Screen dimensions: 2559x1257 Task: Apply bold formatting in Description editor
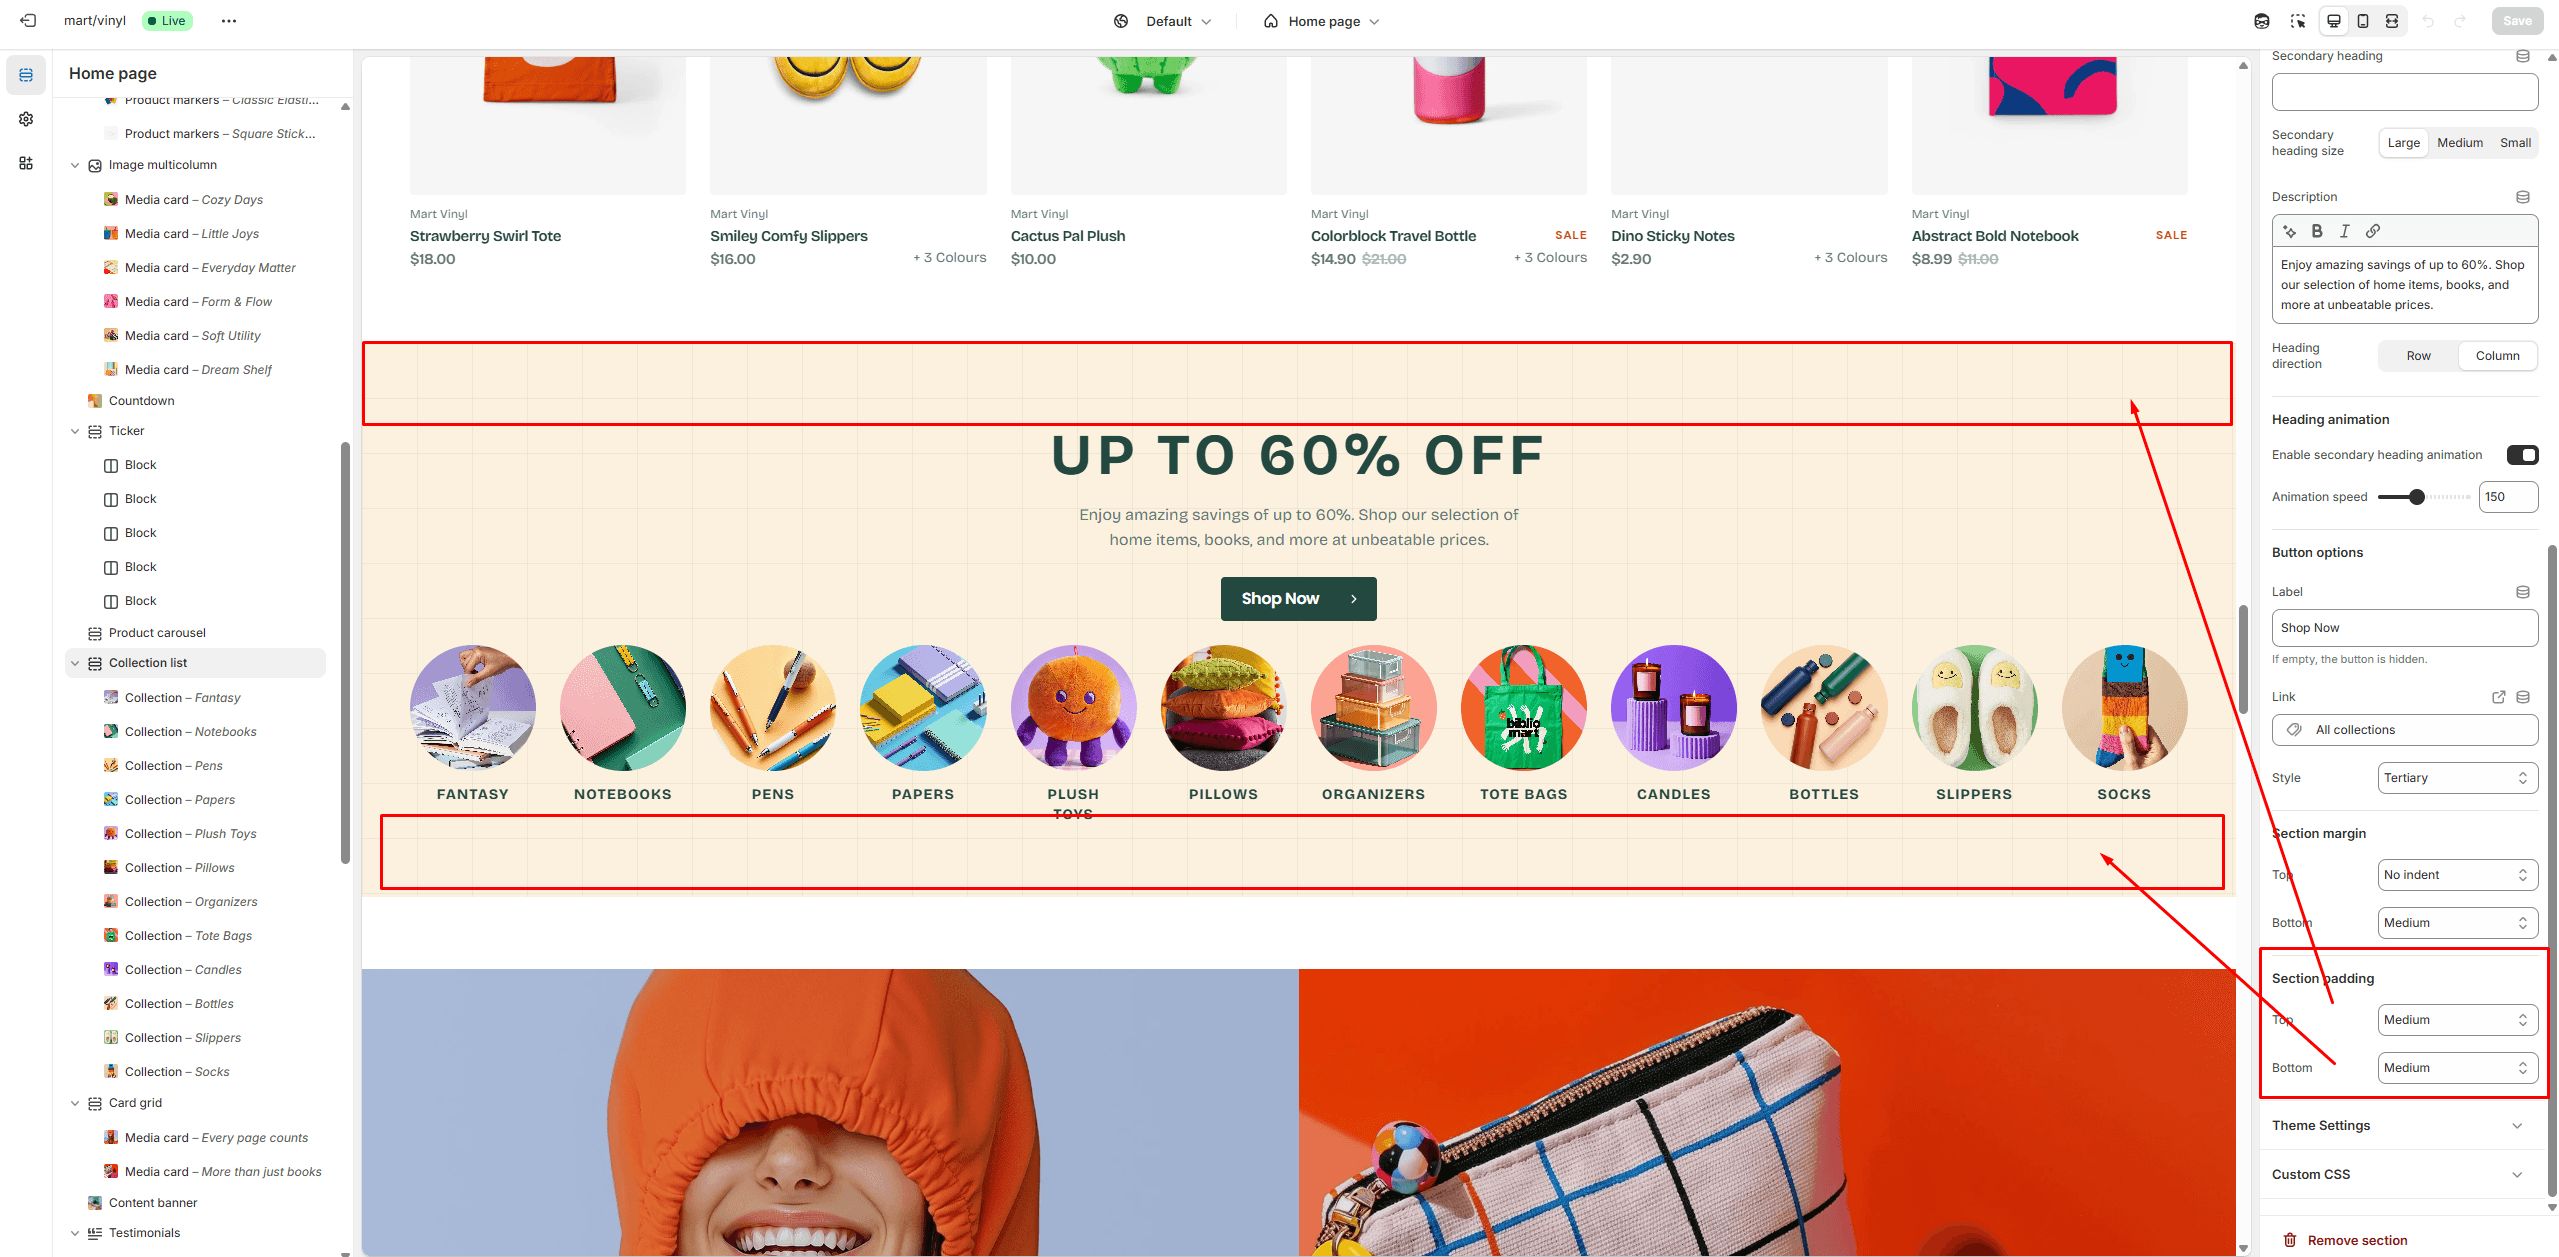tap(2317, 231)
